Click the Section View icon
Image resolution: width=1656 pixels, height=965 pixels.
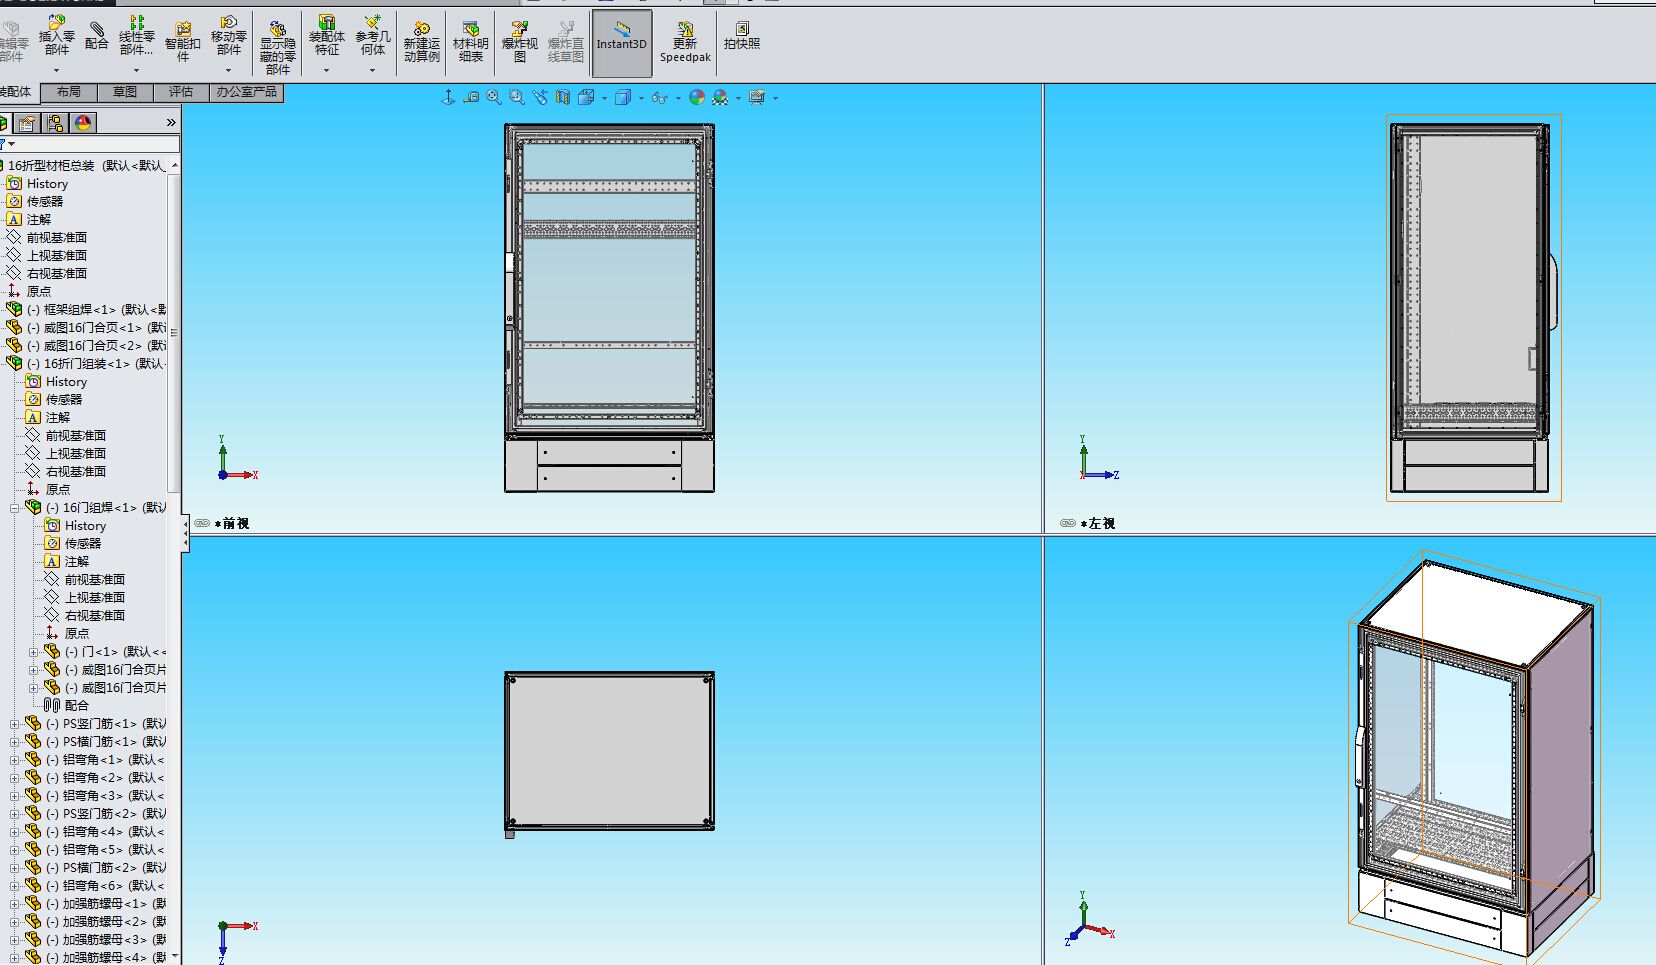[563, 97]
